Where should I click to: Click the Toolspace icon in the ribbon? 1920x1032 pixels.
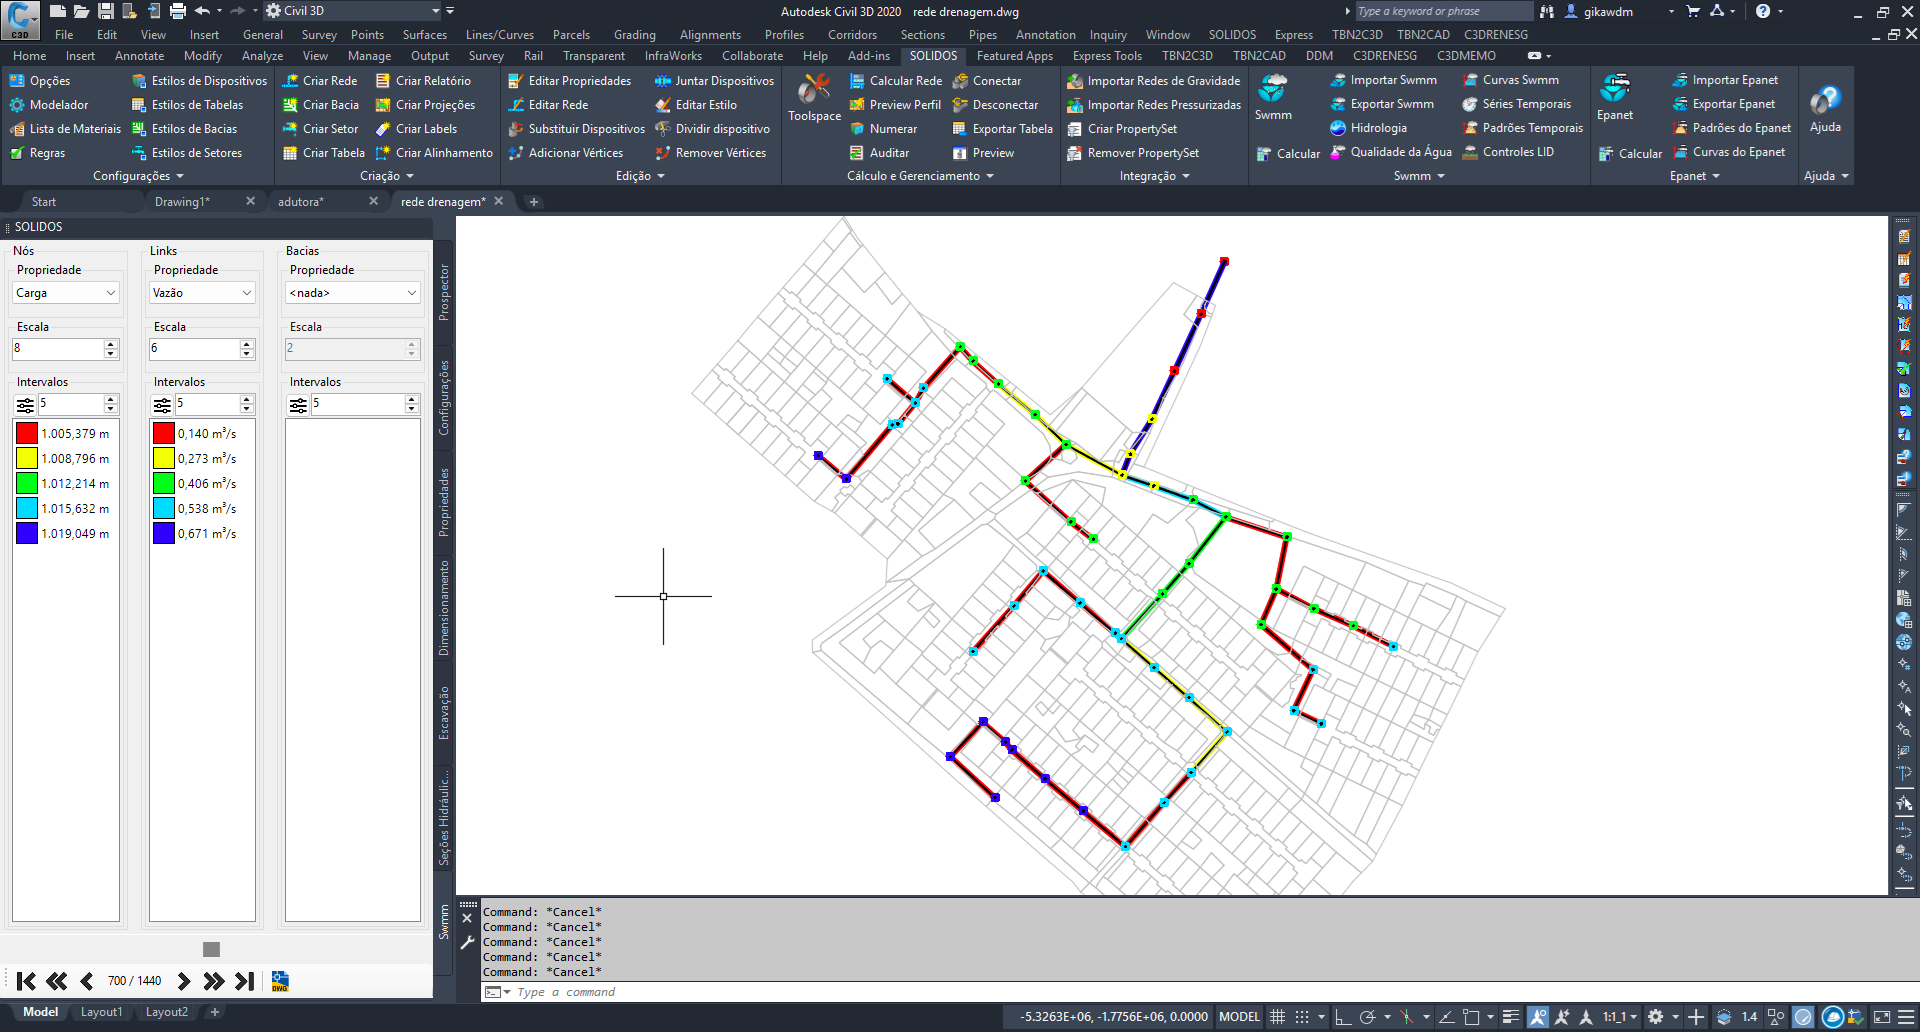pyautogui.click(x=814, y=98)
